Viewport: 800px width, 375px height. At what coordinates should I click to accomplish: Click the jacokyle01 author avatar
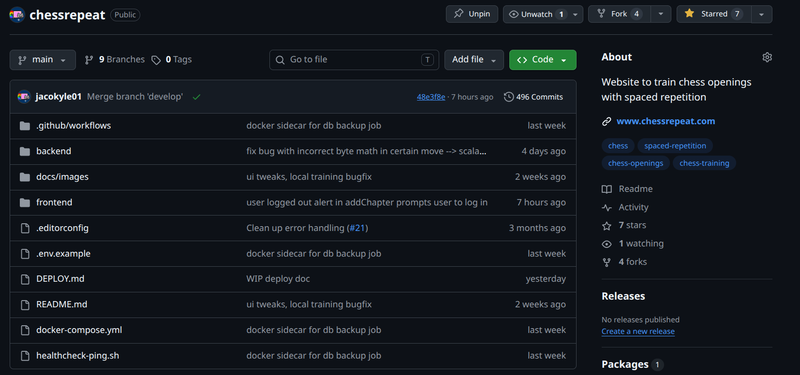24,97
